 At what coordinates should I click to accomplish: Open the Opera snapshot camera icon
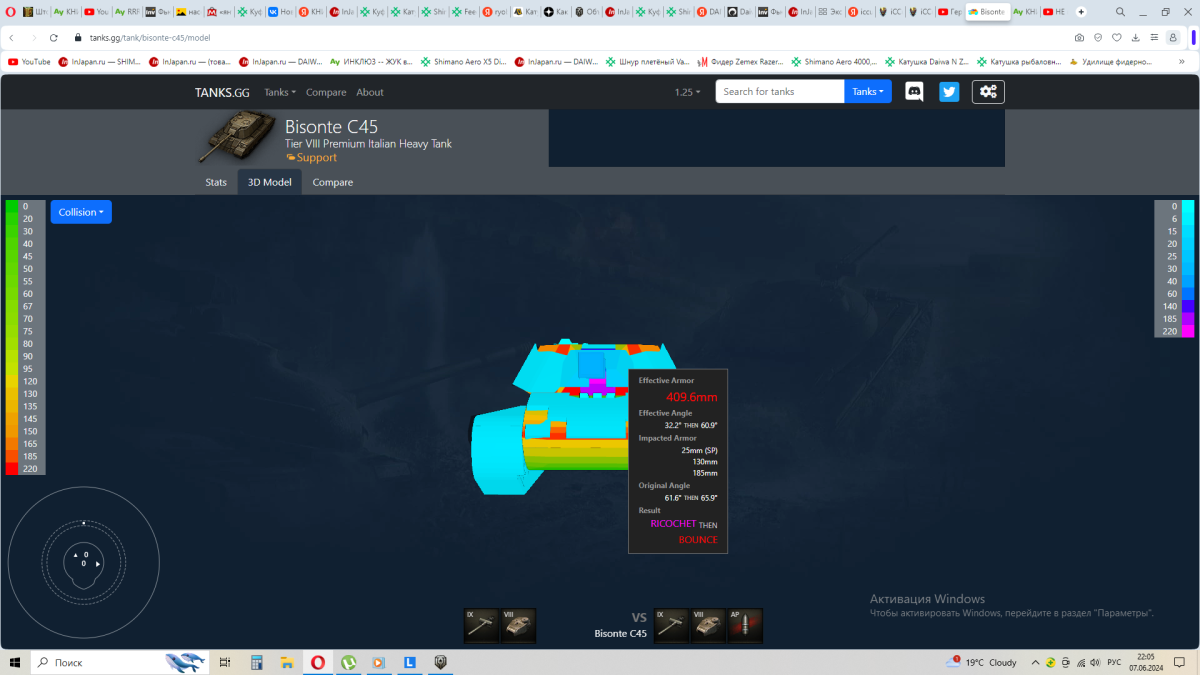pos(1079,37)
